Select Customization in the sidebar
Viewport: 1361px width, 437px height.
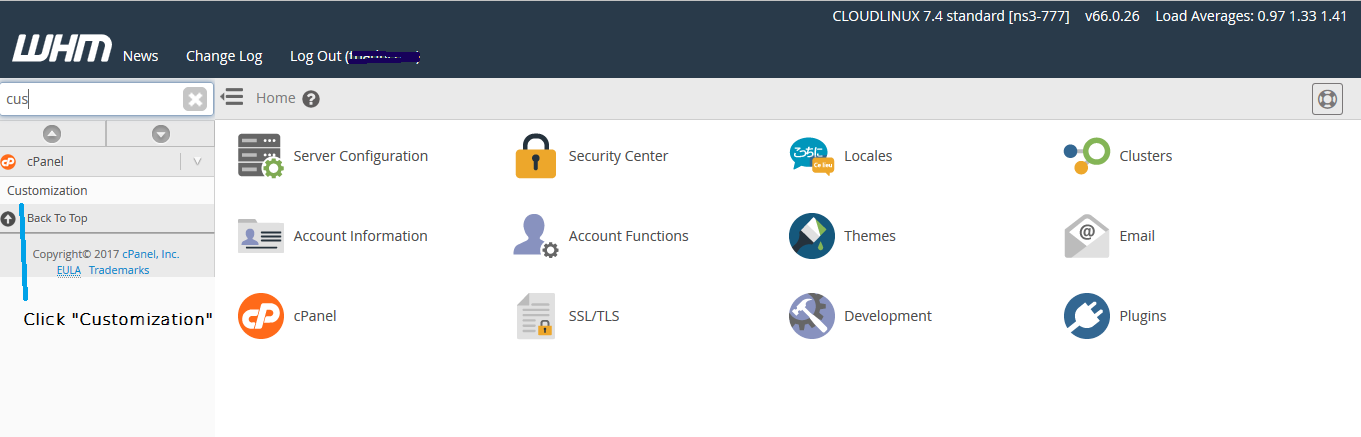47,190
